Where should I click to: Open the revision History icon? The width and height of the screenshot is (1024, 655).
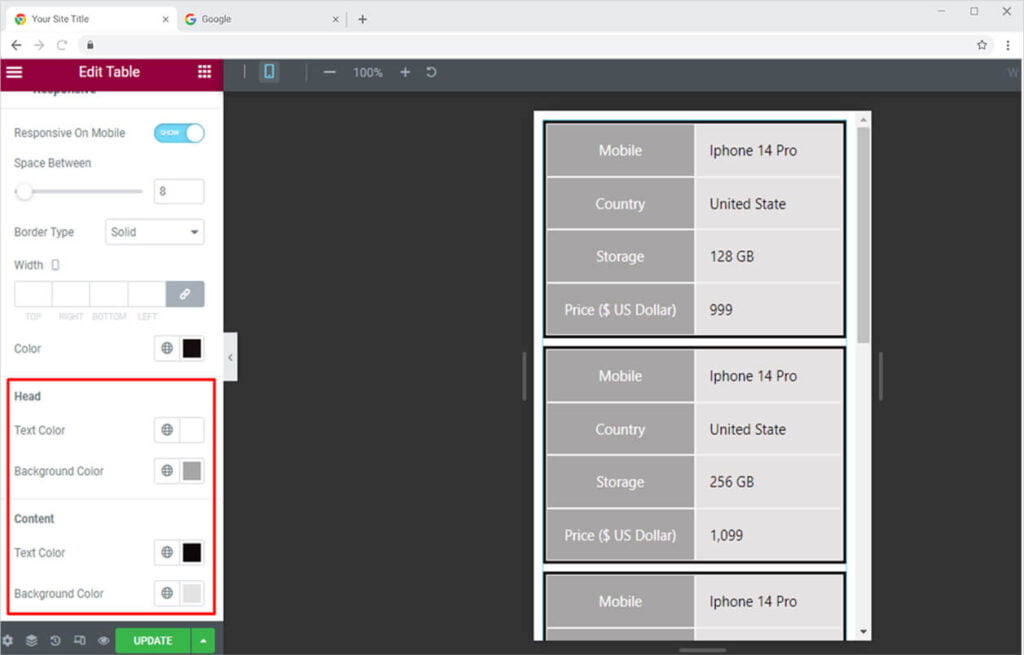point(55,640)
